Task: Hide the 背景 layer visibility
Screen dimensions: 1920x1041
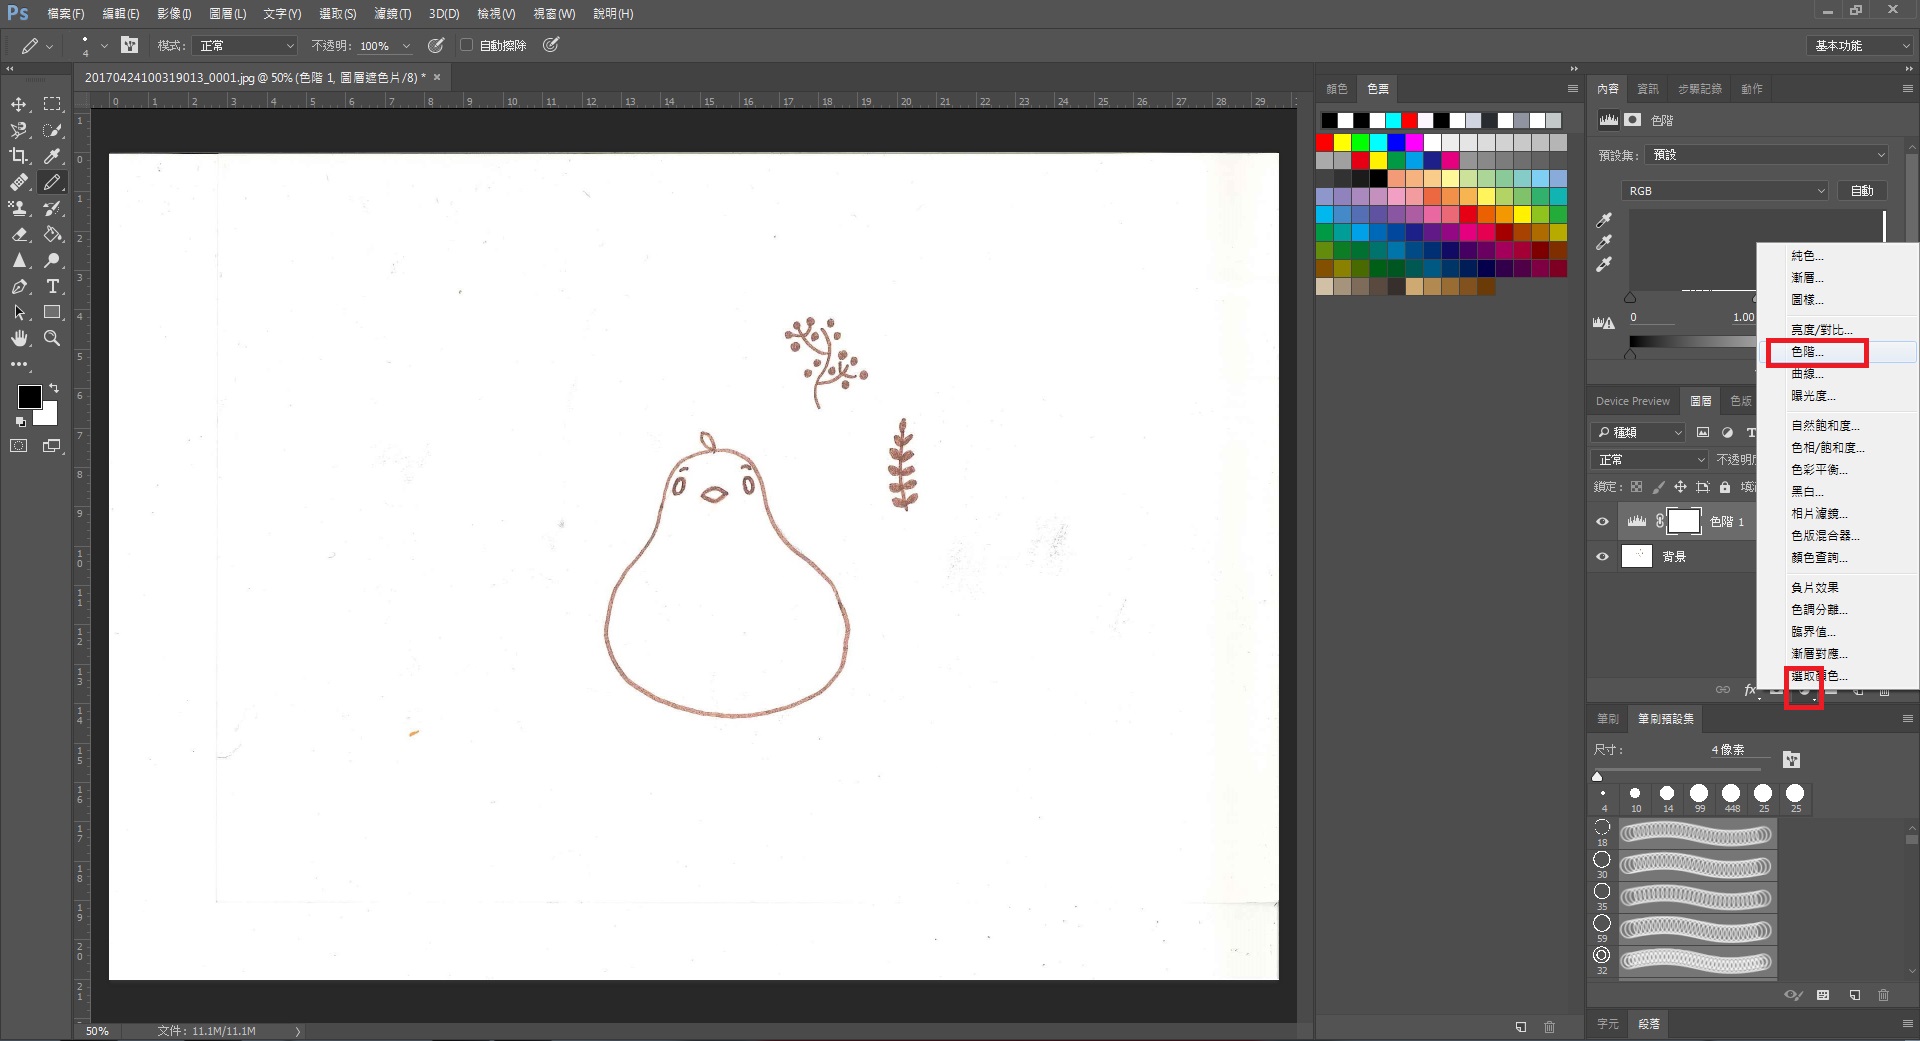Action: tap(1602, 557)
